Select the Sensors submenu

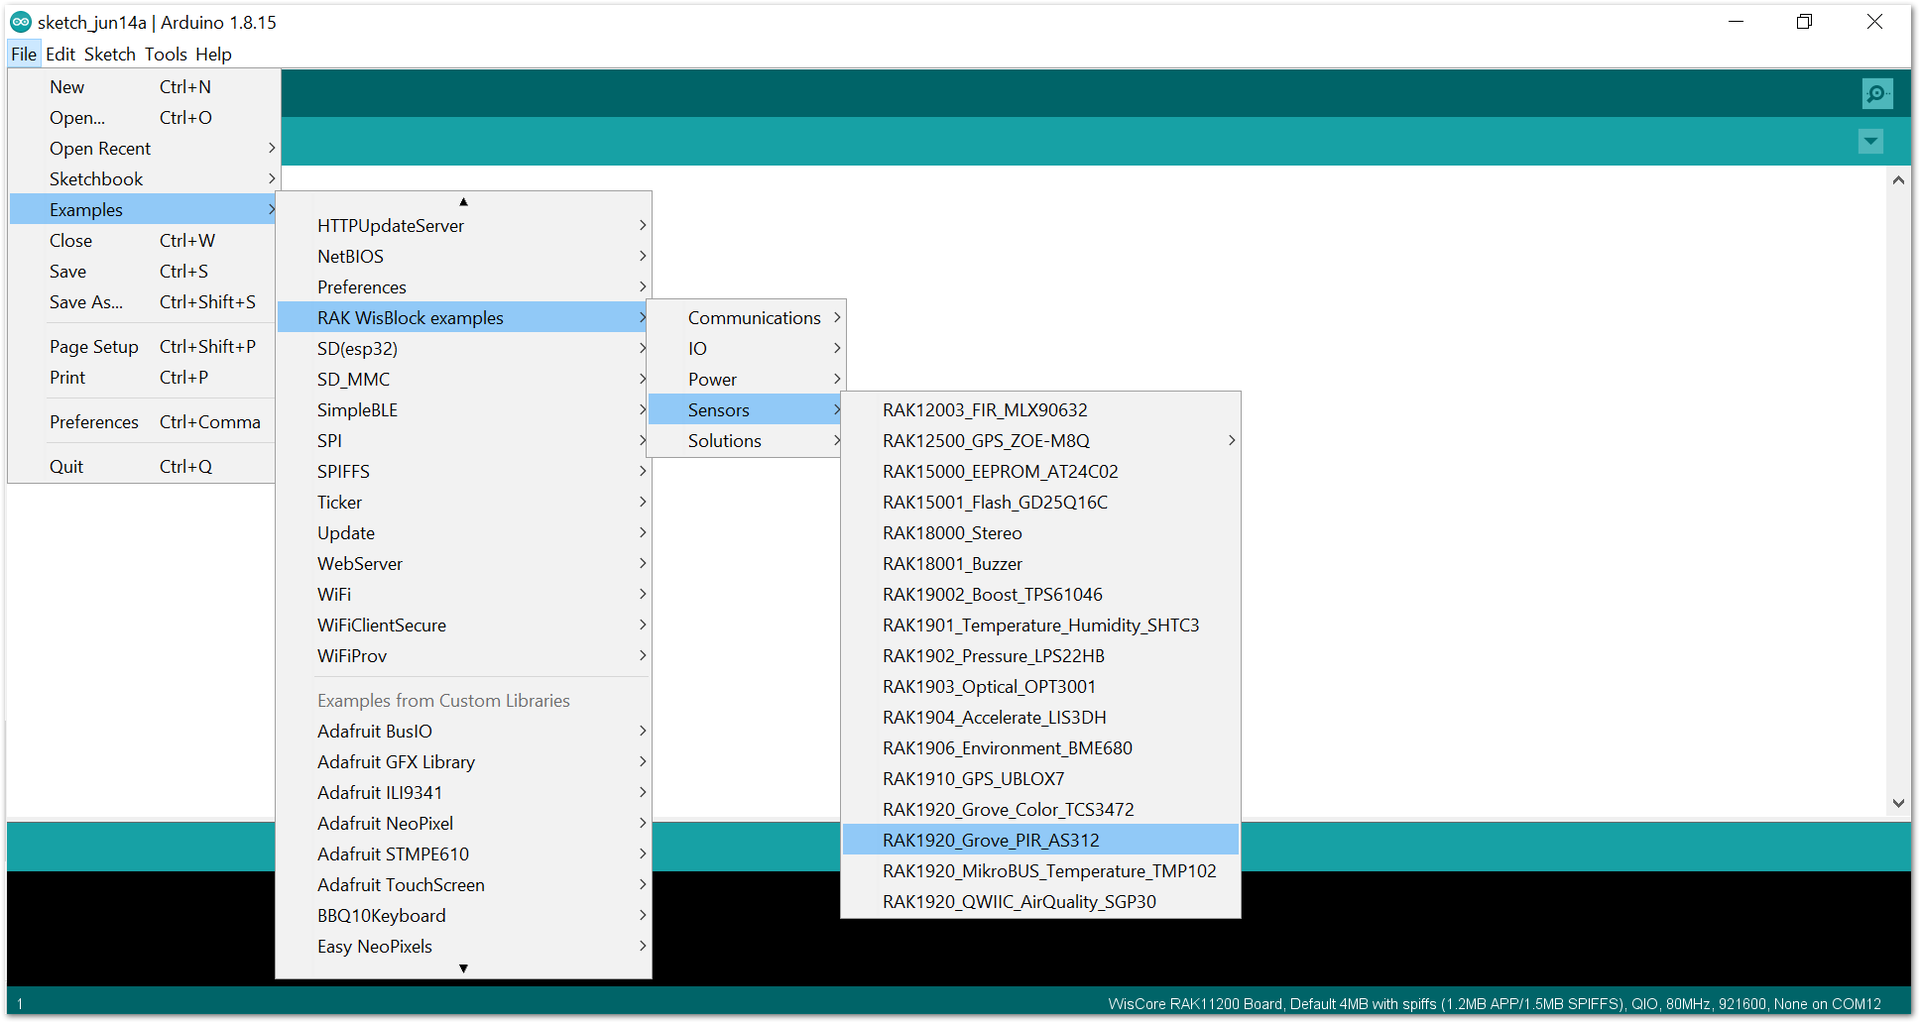(746, 410)
